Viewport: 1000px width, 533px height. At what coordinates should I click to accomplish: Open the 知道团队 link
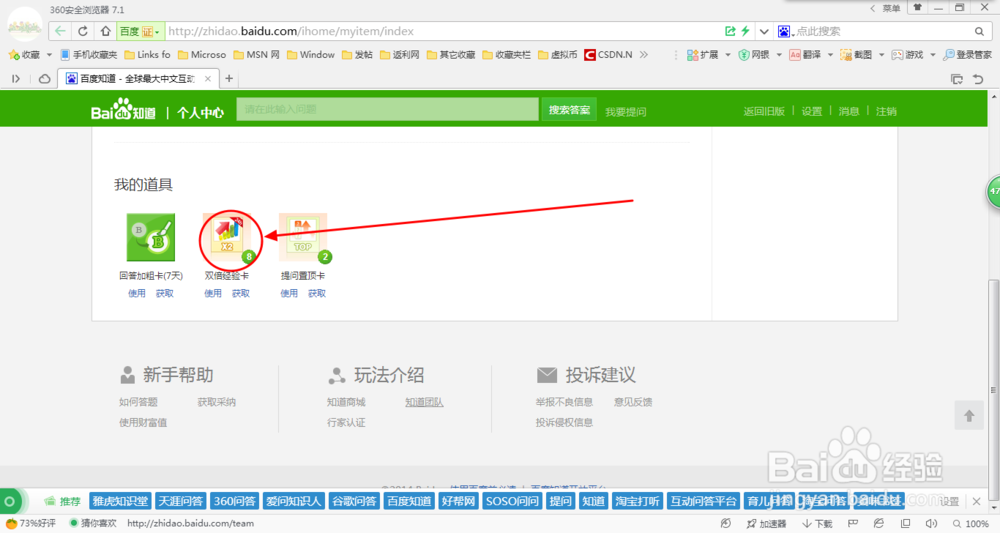click(x=424, y=402)
